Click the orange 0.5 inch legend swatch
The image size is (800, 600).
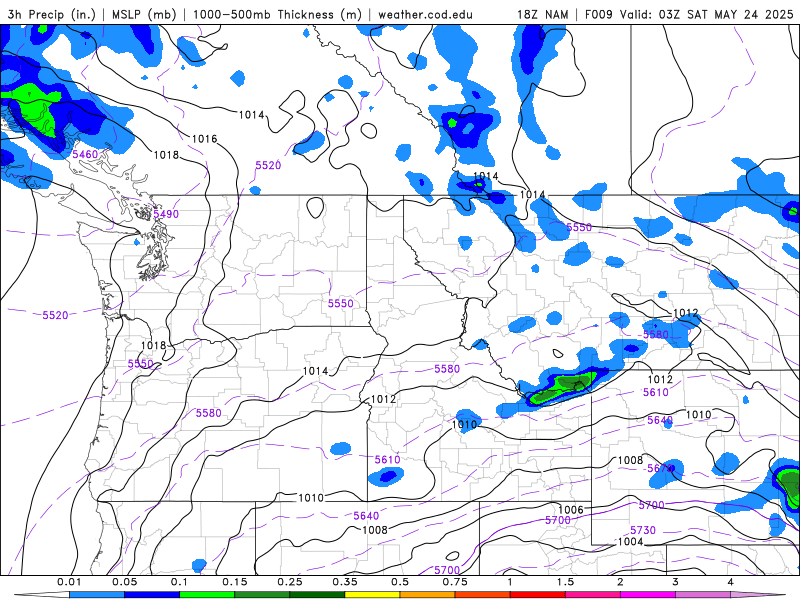point(428,595)
